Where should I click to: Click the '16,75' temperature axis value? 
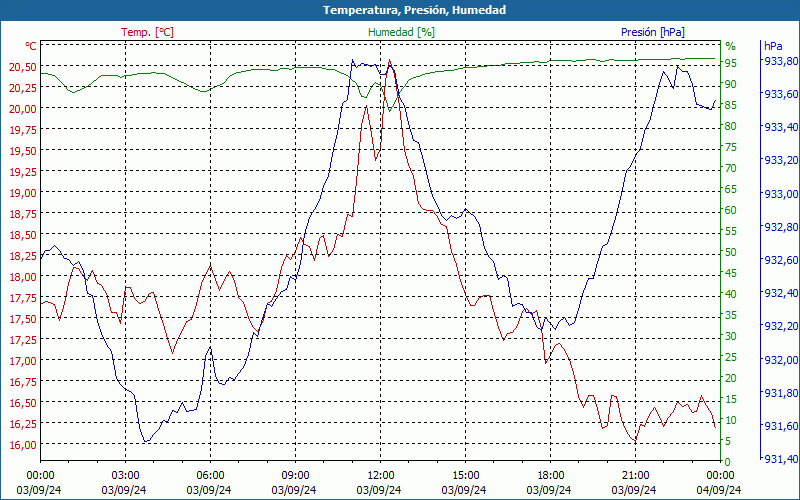[23, 382]
